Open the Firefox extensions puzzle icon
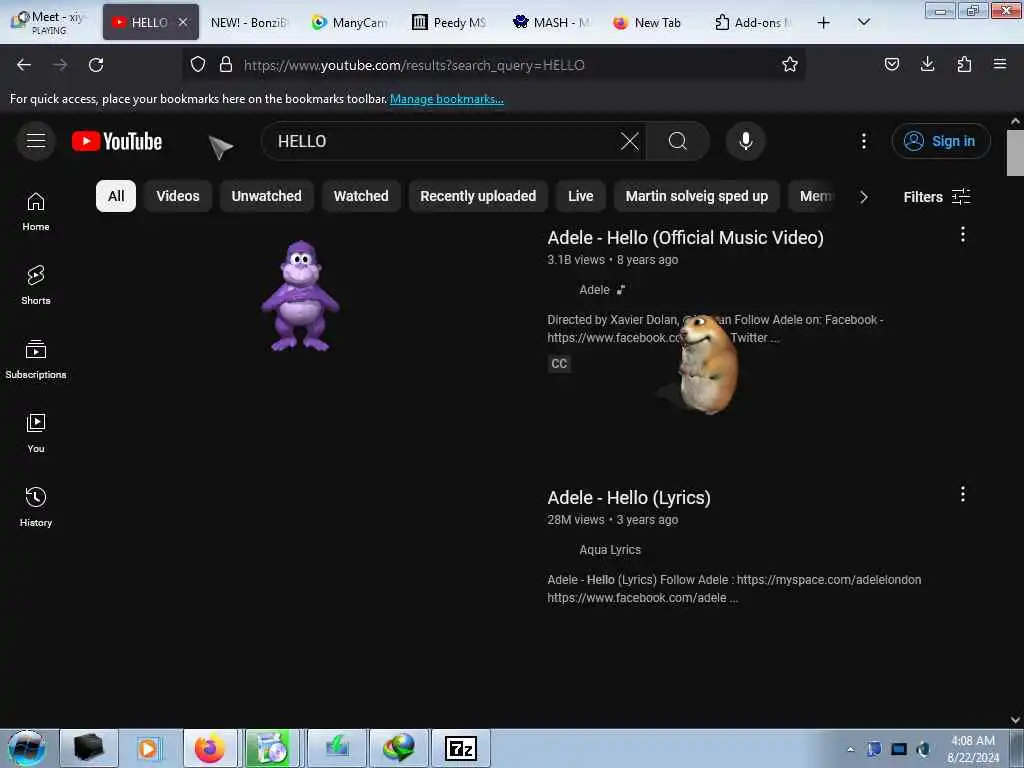Image resolution: width=1024 pixels, height=768 pixels. 964,64
